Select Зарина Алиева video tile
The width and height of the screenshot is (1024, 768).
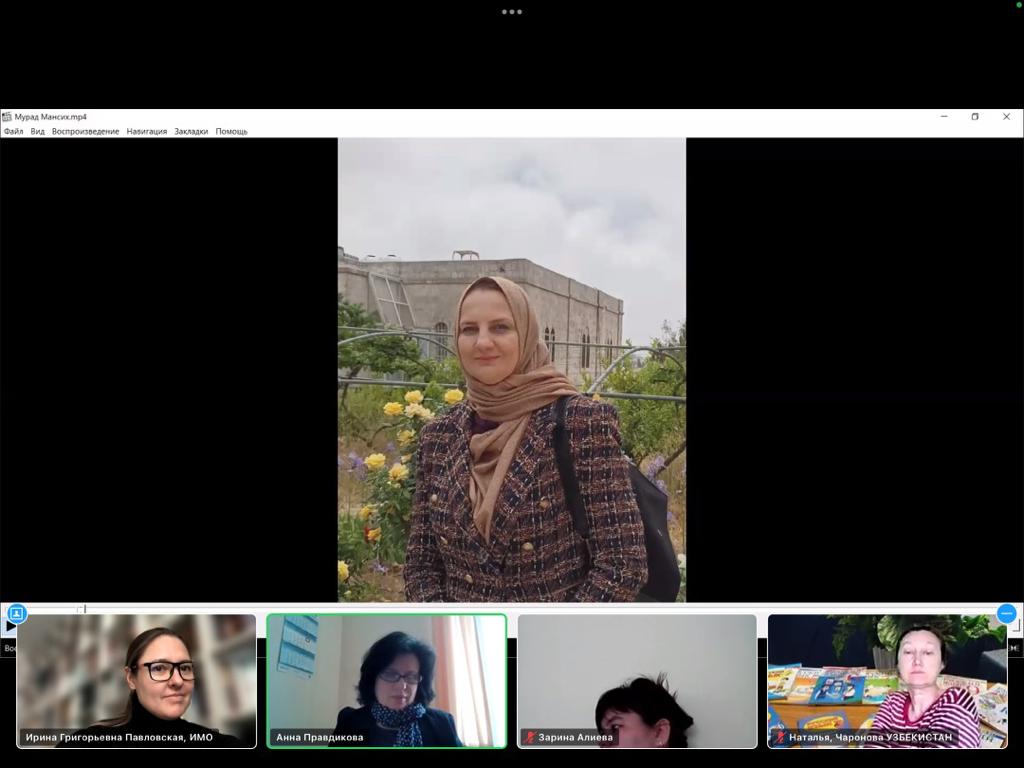point(637,680)
